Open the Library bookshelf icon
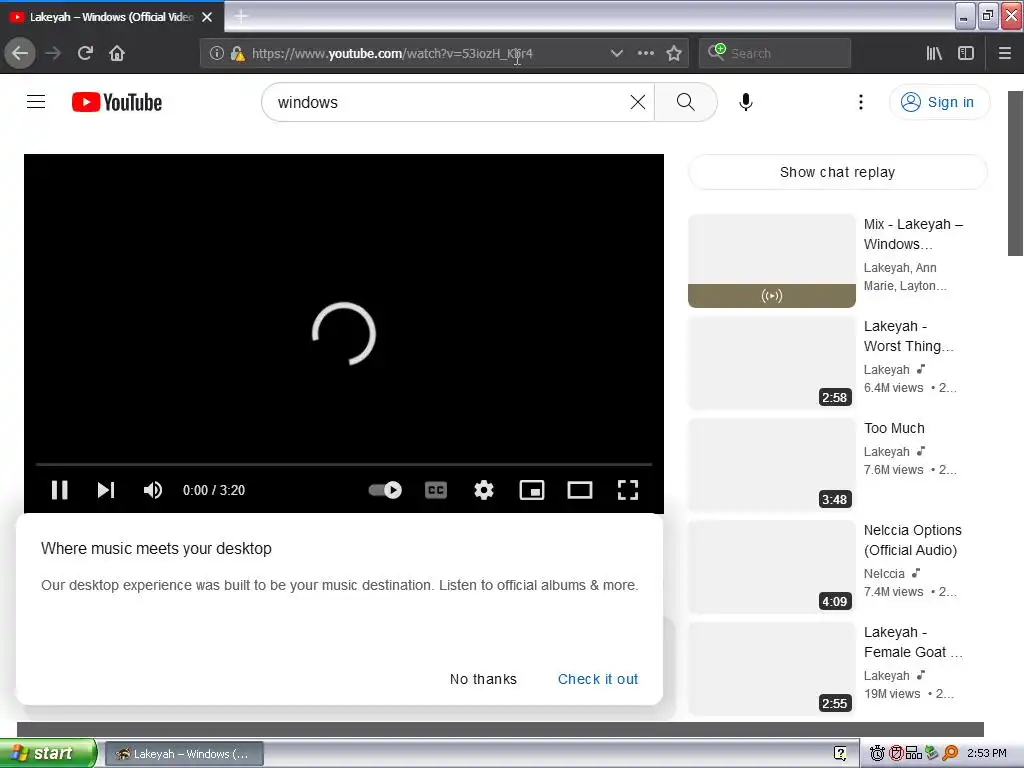1024x768 pixels. tap(934, 53)
